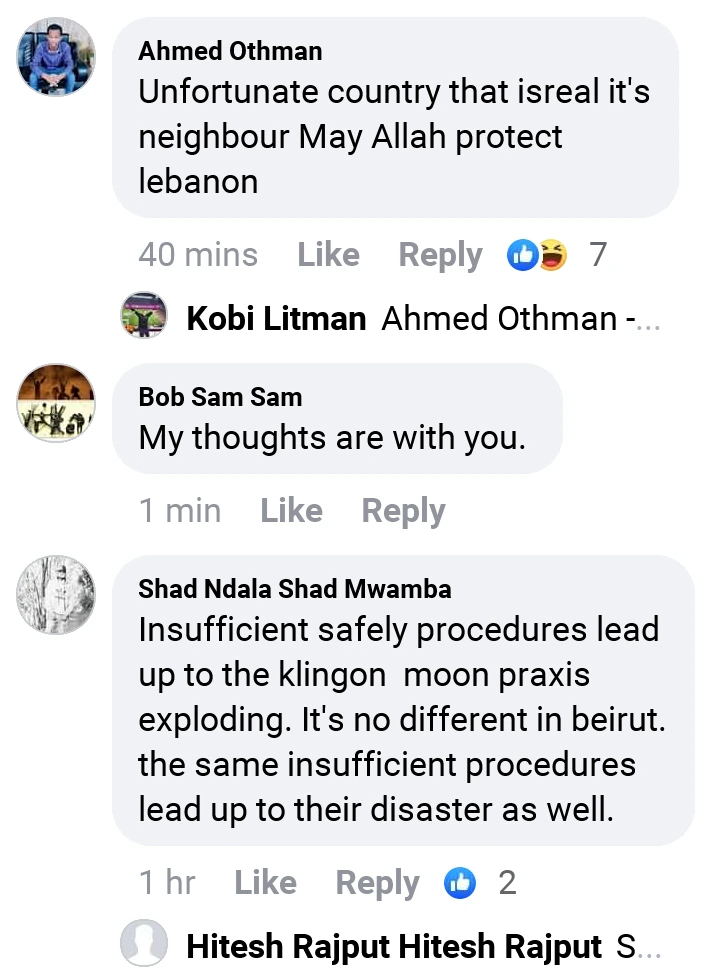Click the laughing reaction emoji icon

click(553, 256)
